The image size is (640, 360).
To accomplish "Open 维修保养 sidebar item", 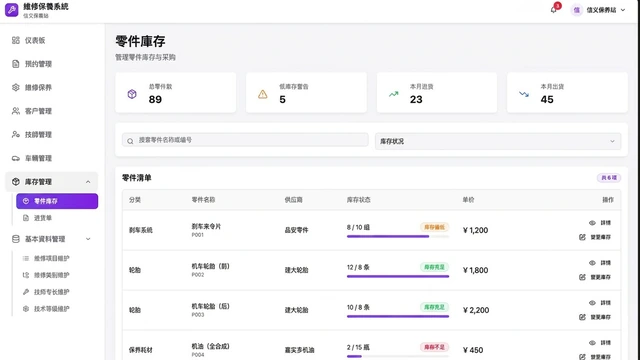I will (51, 87).
